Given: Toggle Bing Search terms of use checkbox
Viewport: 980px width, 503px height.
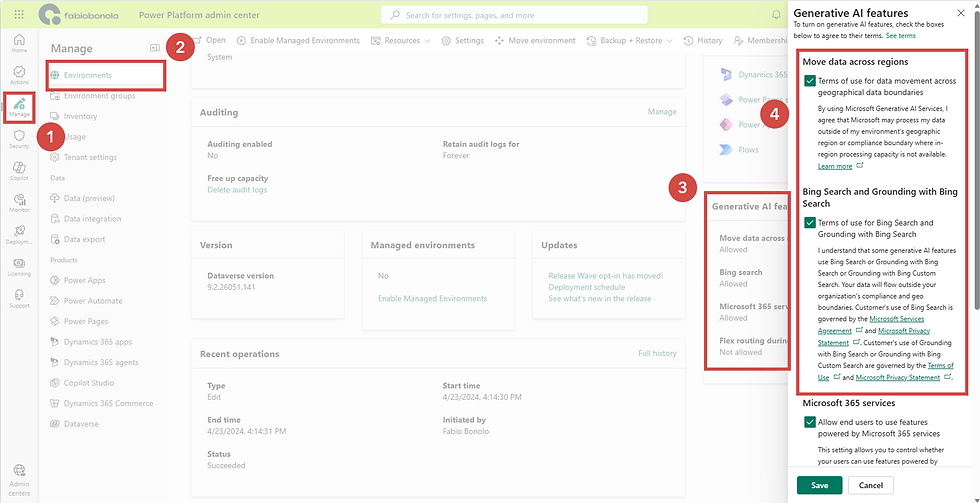Looking at the screenshot, I should [x=810, y=222].
